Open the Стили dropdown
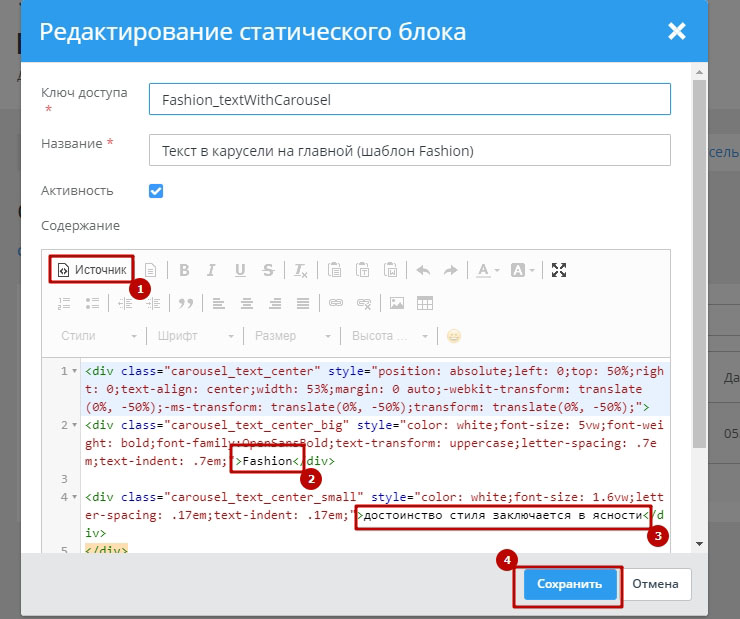The width and height of the screenshot is (740, 619). [96, 336]
